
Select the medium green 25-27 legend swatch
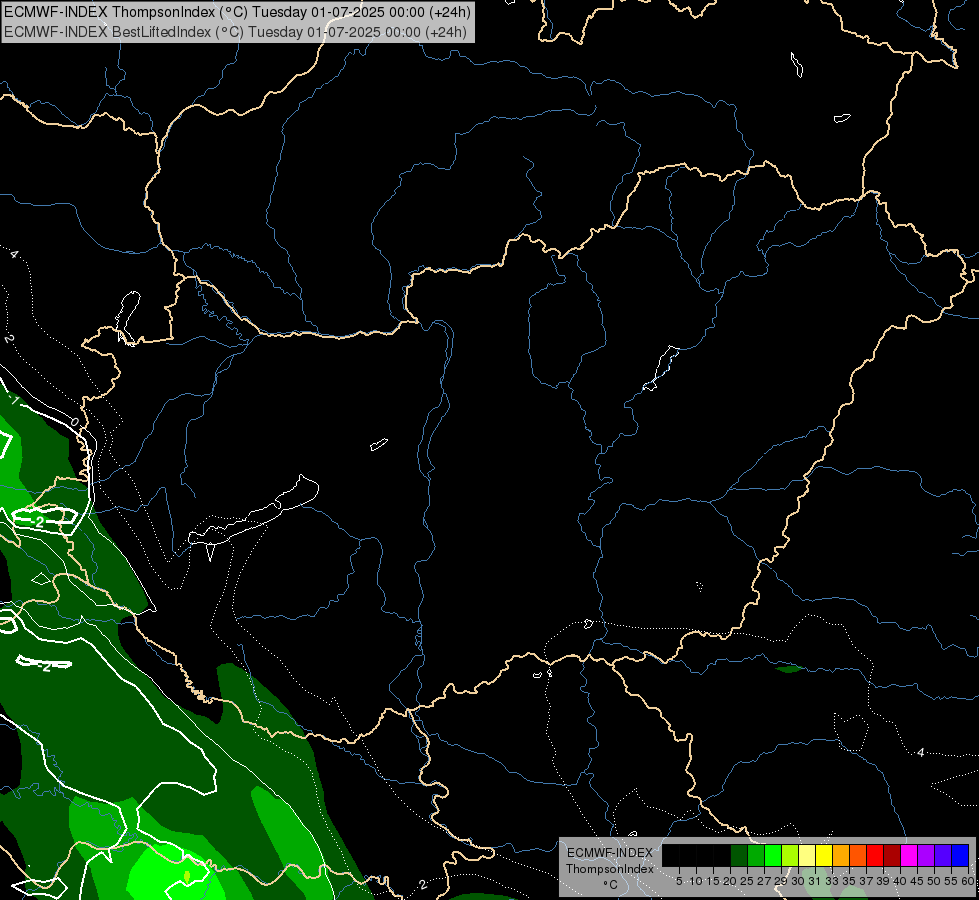(756, 855)
